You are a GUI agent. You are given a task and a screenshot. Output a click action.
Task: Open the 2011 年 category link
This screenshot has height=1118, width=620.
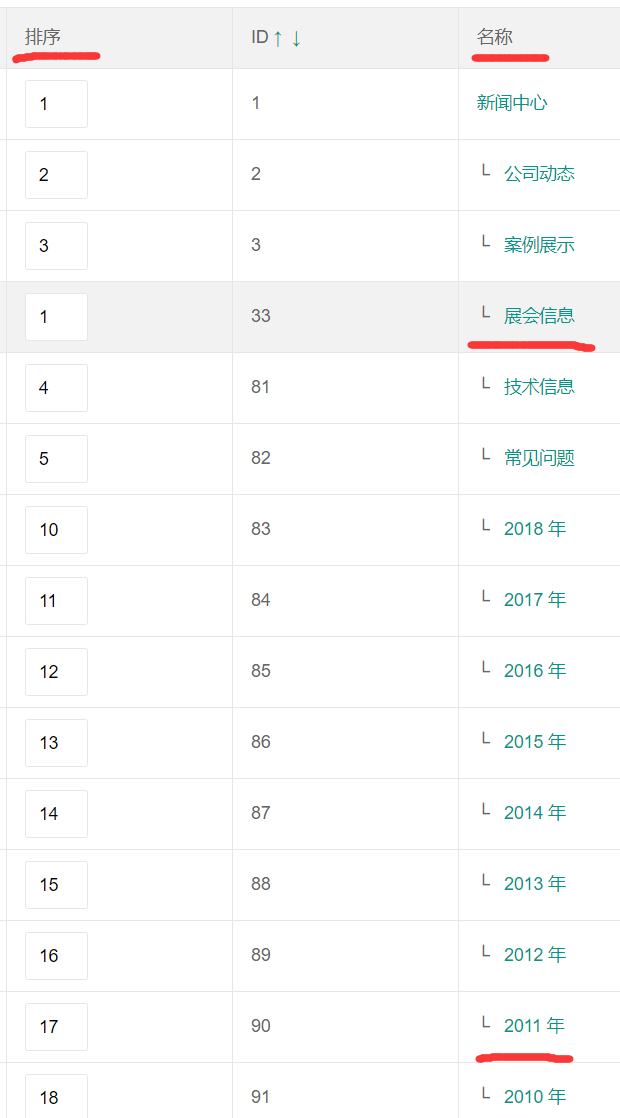pyautogui.click(x=534, y=1026)
